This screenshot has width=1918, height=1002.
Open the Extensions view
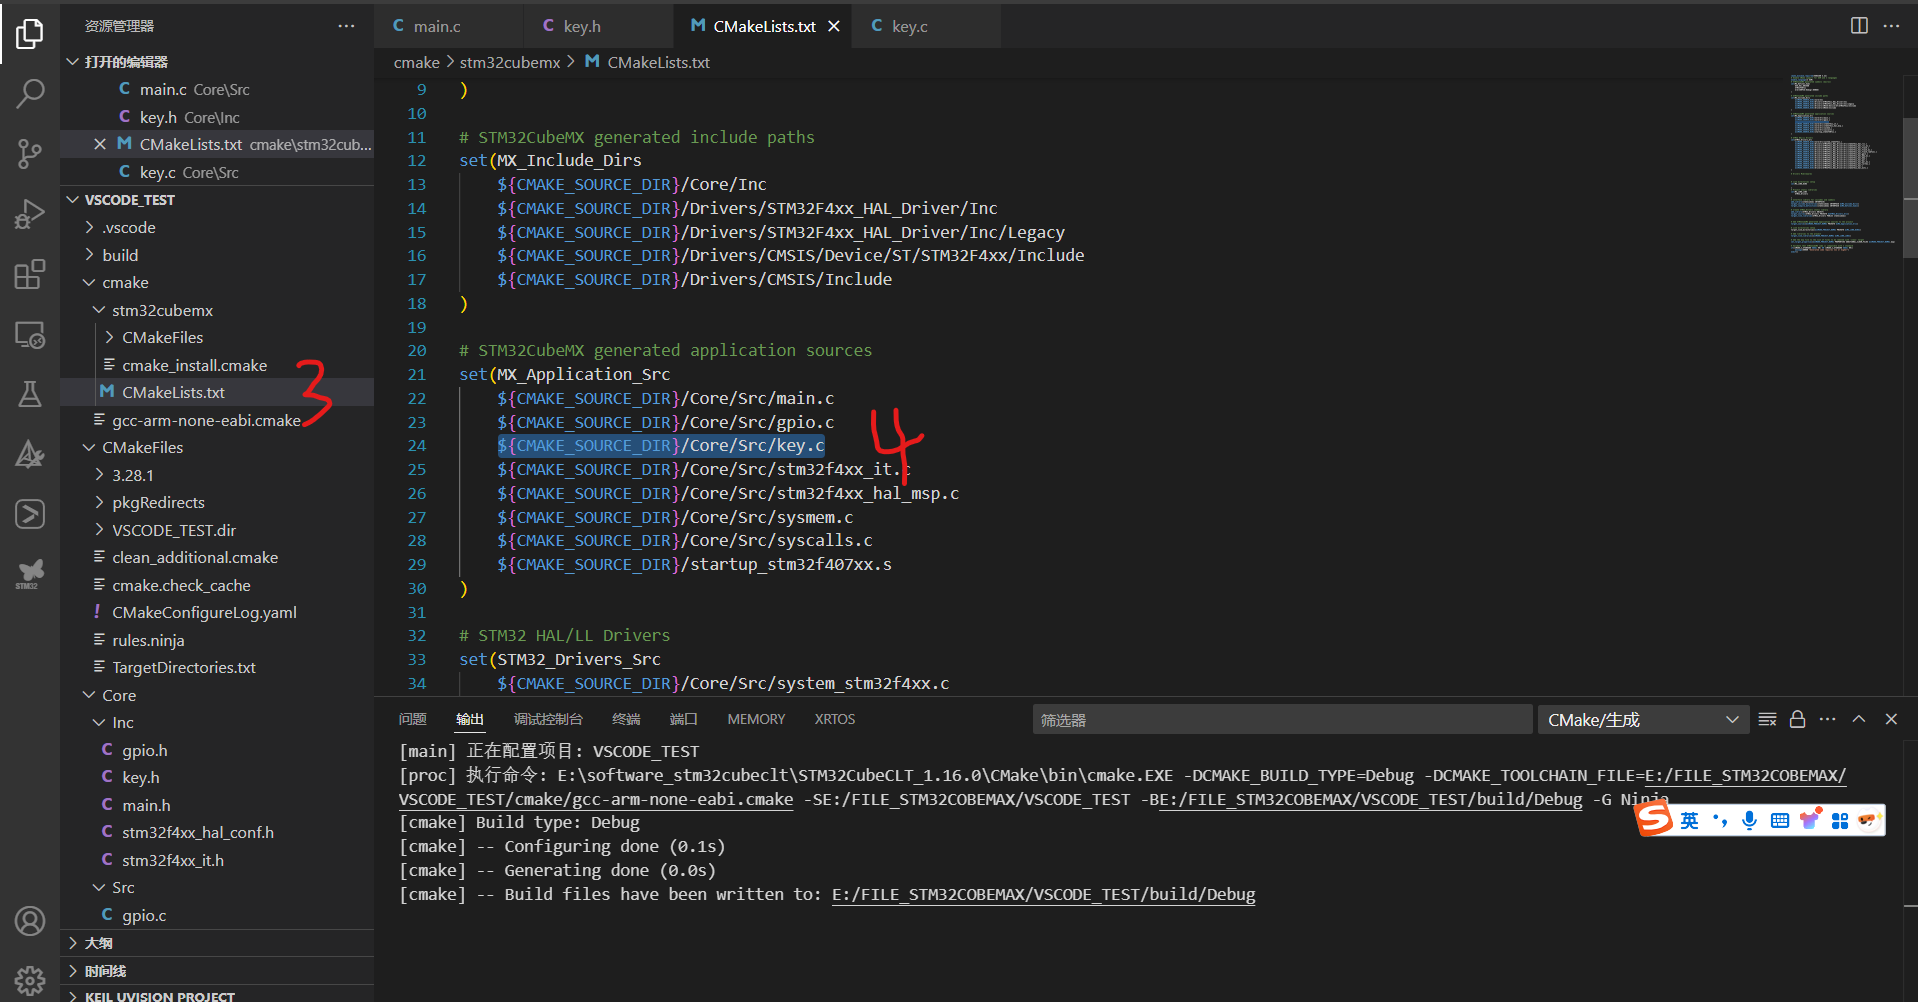[x=30, y=274]
